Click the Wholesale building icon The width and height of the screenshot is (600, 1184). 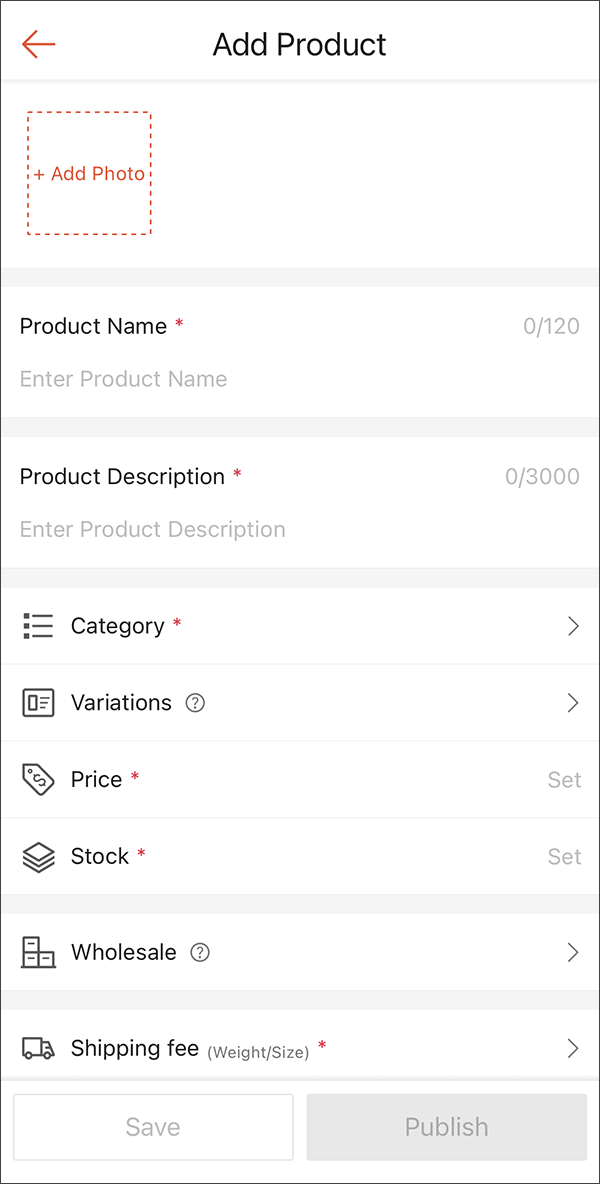[x=37, y=952]
